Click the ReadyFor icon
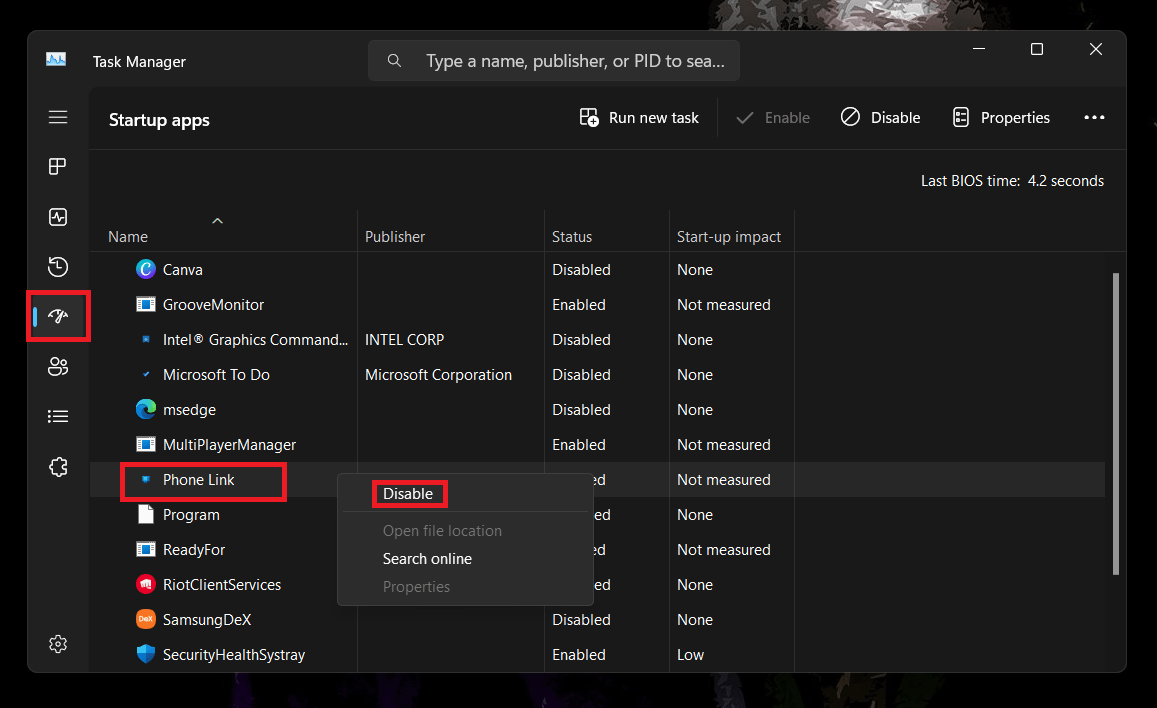Image resolution: width=1157 pixels, height=708 pixels. [146, 549]
